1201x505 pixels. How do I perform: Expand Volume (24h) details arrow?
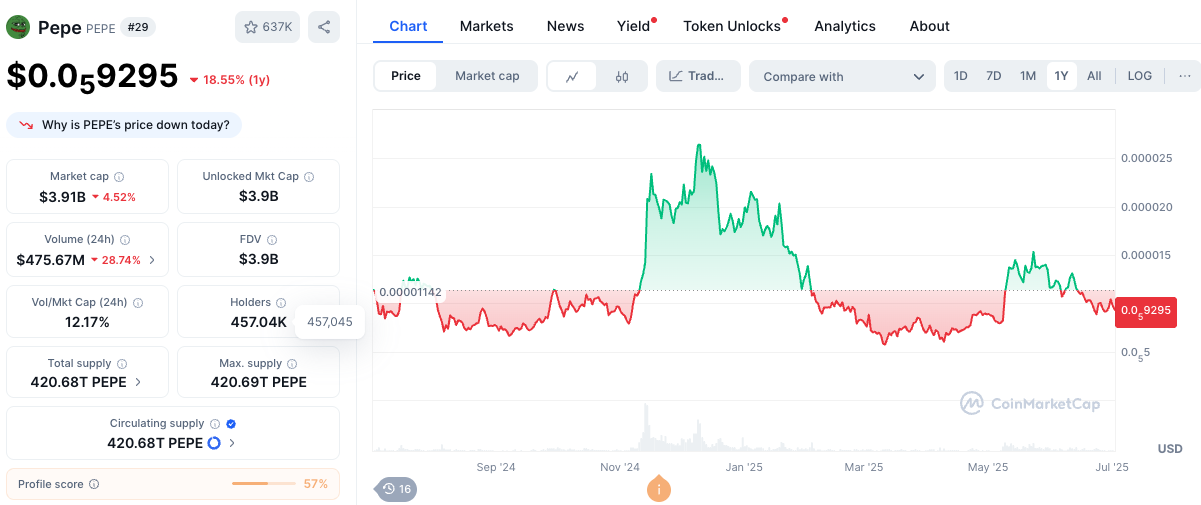[x=152, y=260]
